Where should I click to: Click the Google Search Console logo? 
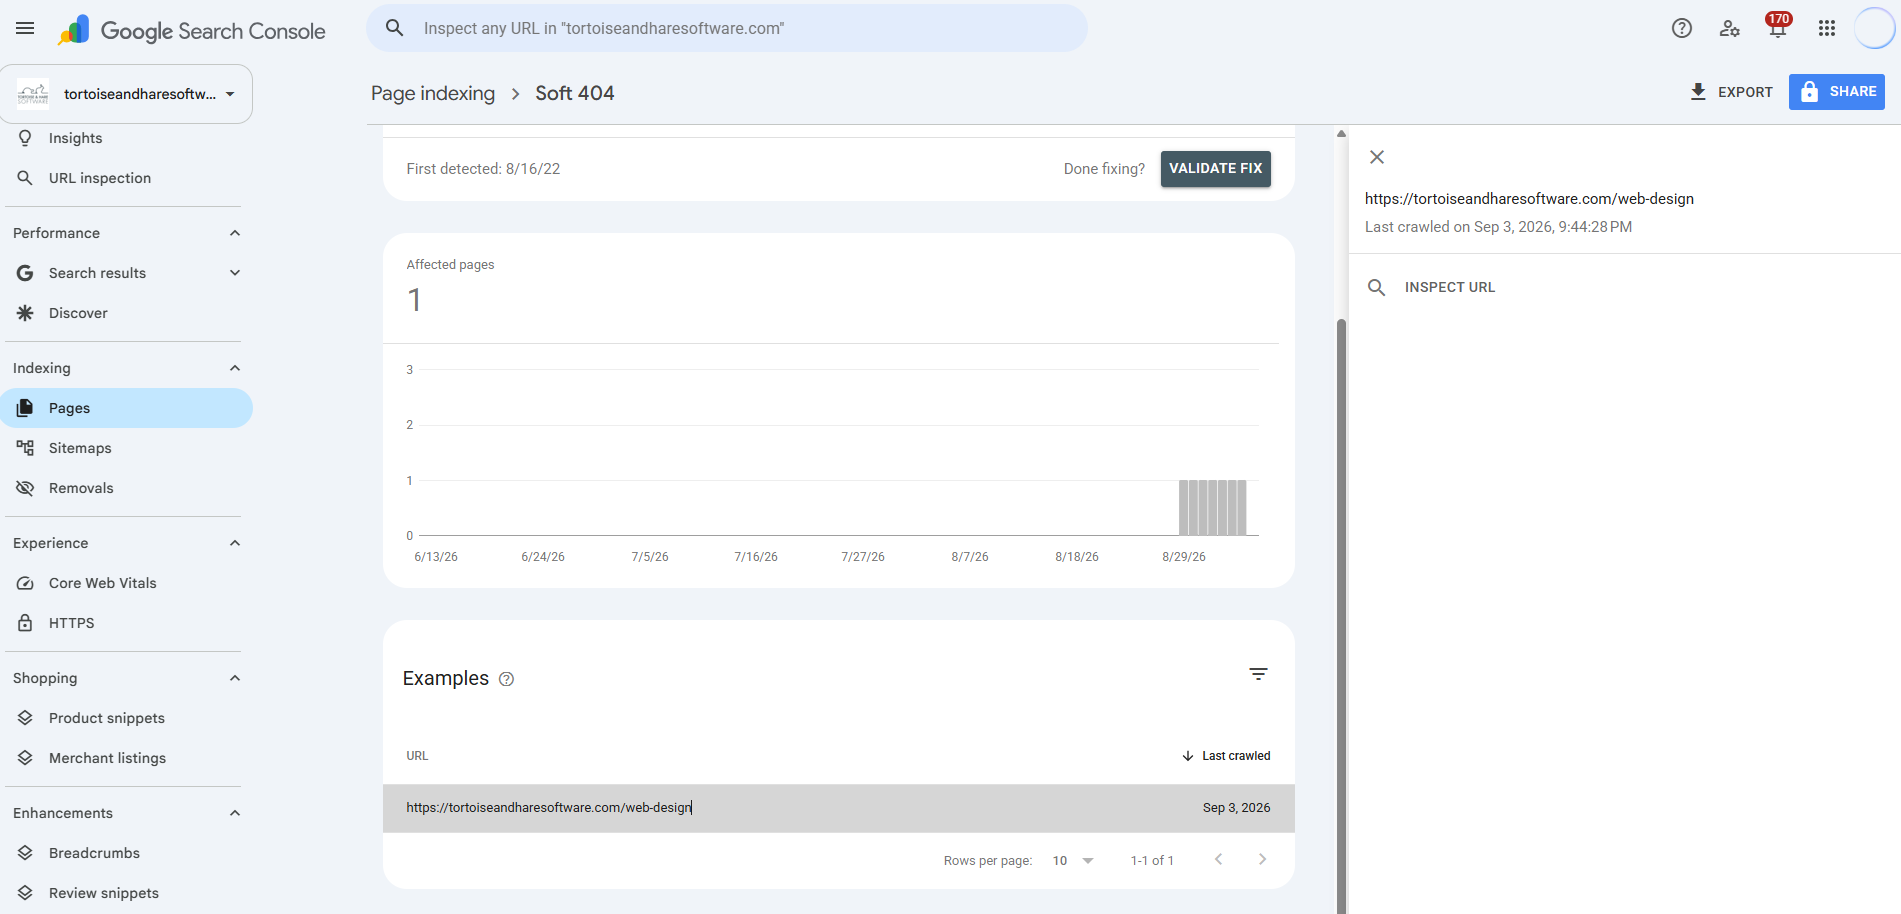[x=191, y=30]
